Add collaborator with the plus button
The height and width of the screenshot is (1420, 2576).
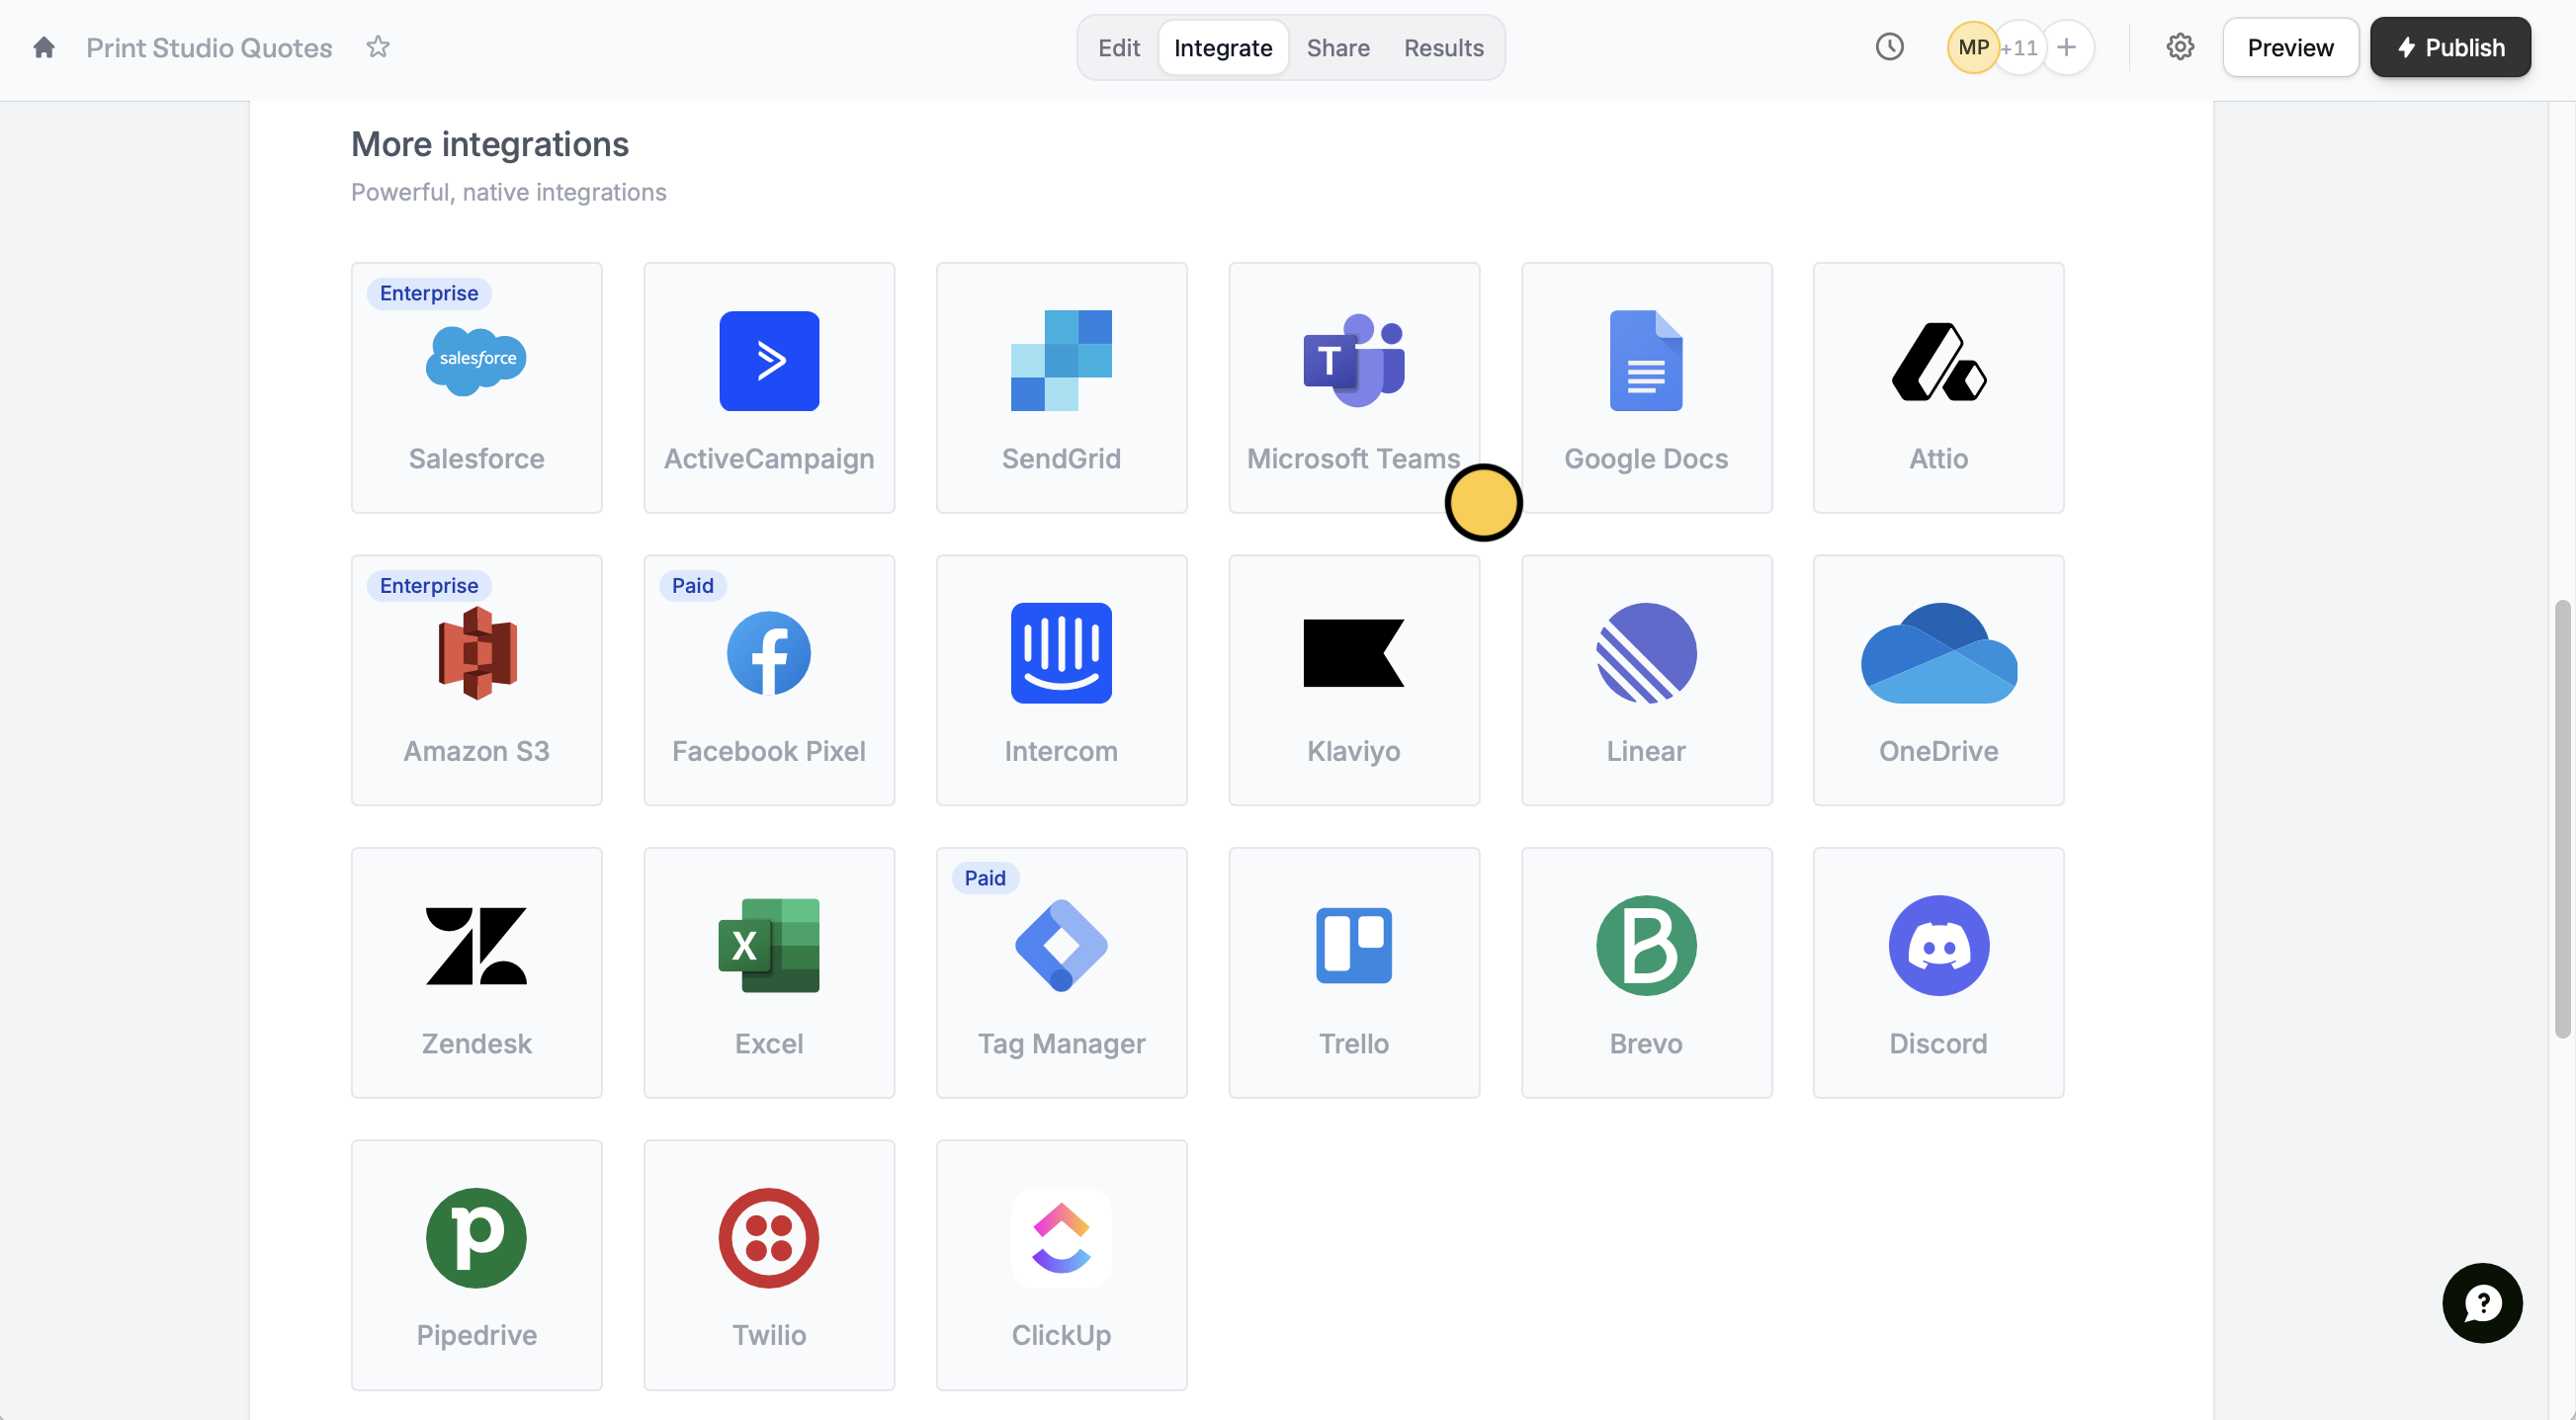(2066, 47)
